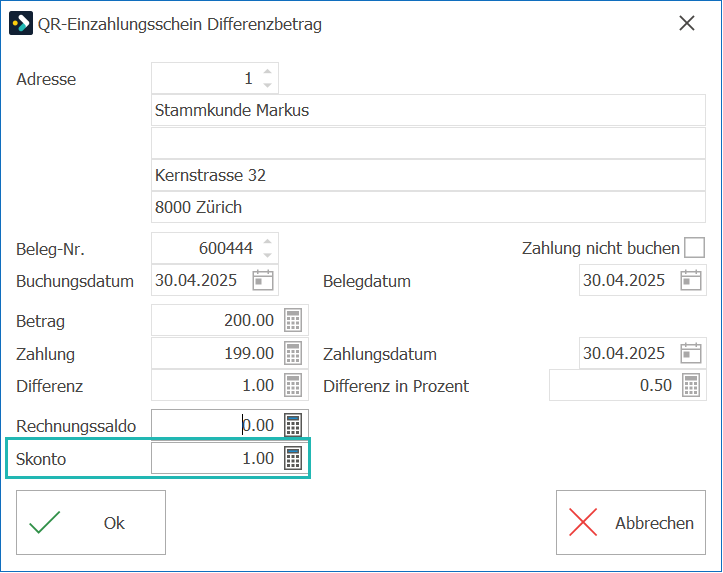Decrease Beleg-Nr. with down arrow

pos(267,254)
